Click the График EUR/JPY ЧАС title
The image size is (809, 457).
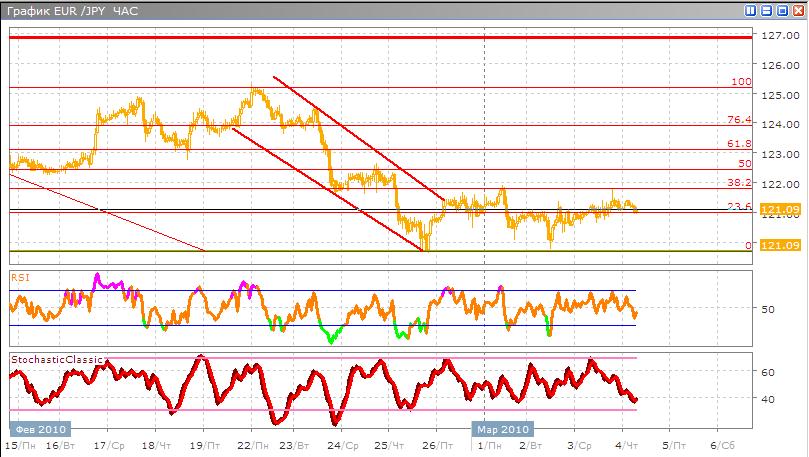pos(69,11)
